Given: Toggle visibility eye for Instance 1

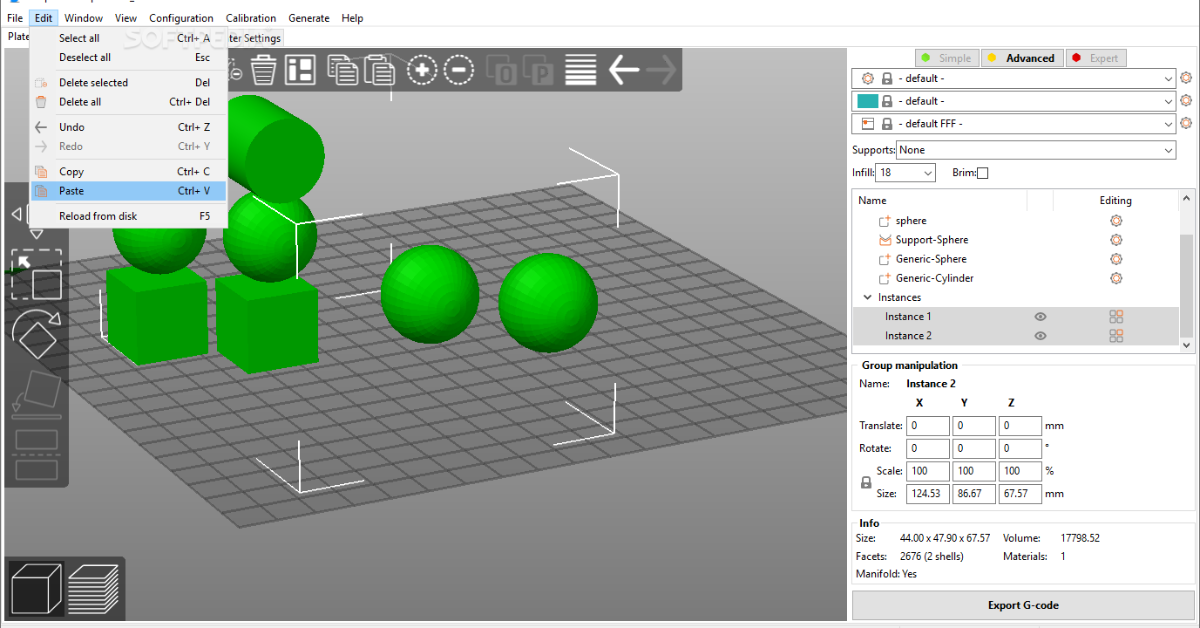Looking at the screenshot, I should [x=1040, y=317].
